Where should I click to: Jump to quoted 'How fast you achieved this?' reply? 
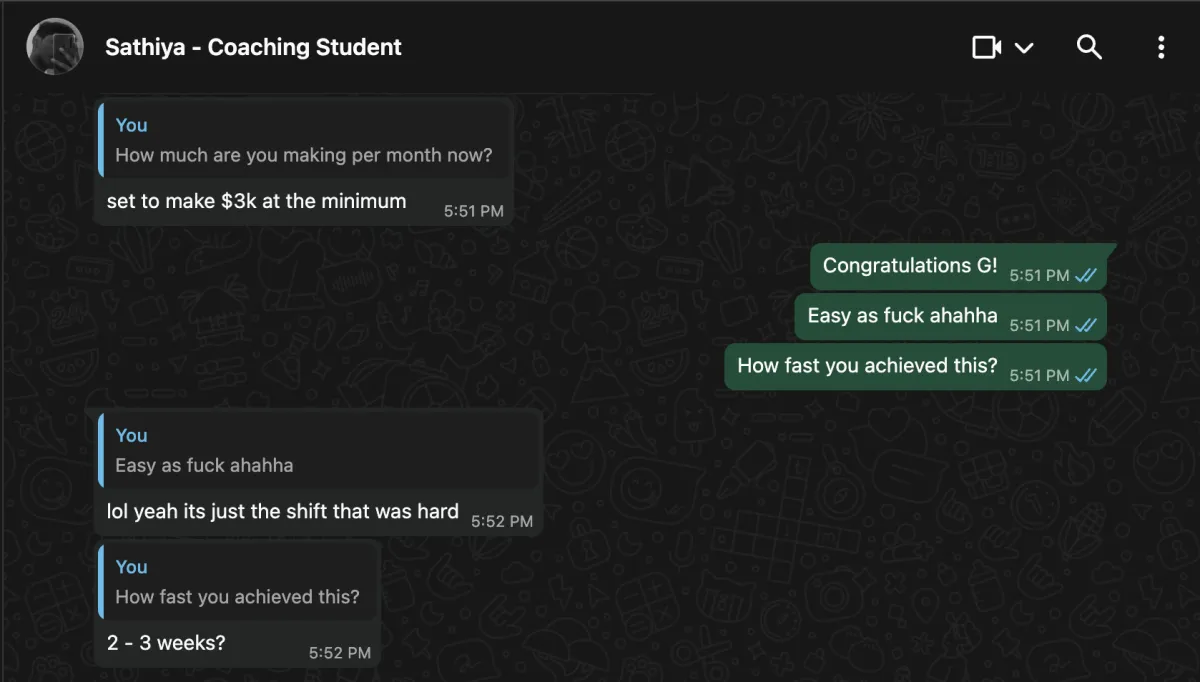point(238,582)
